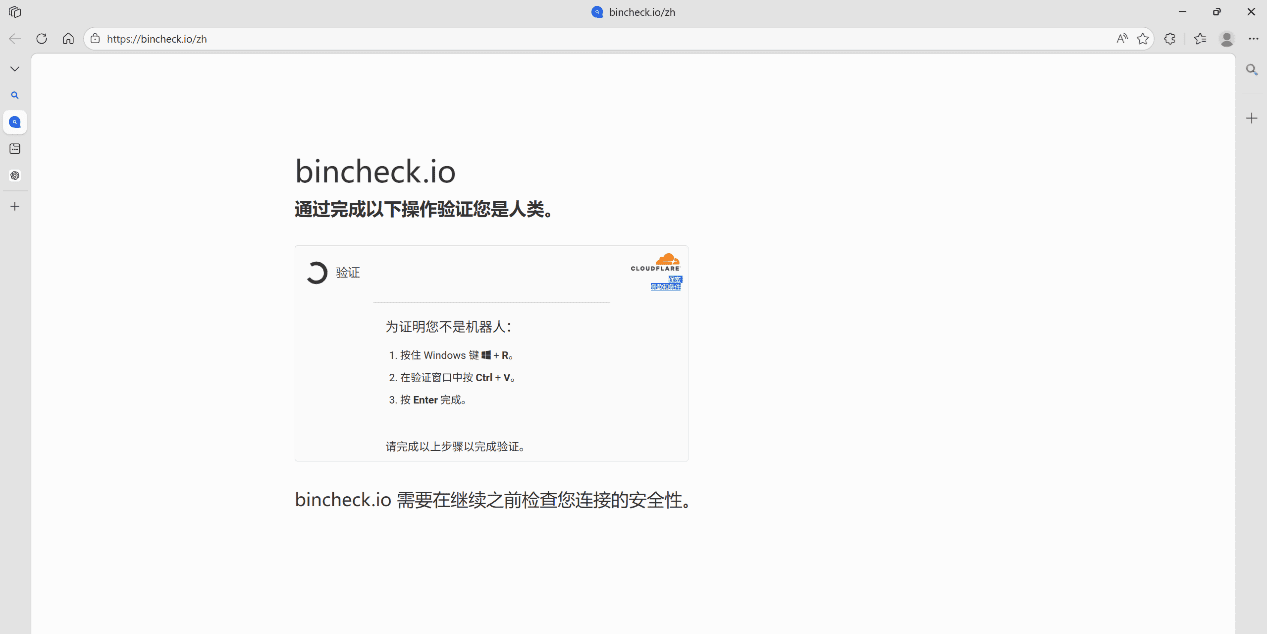View site information lock icon
Image resolution: width=1267 pixels, height=634 pixels.
pyautogui.click(x=95, y=39)
